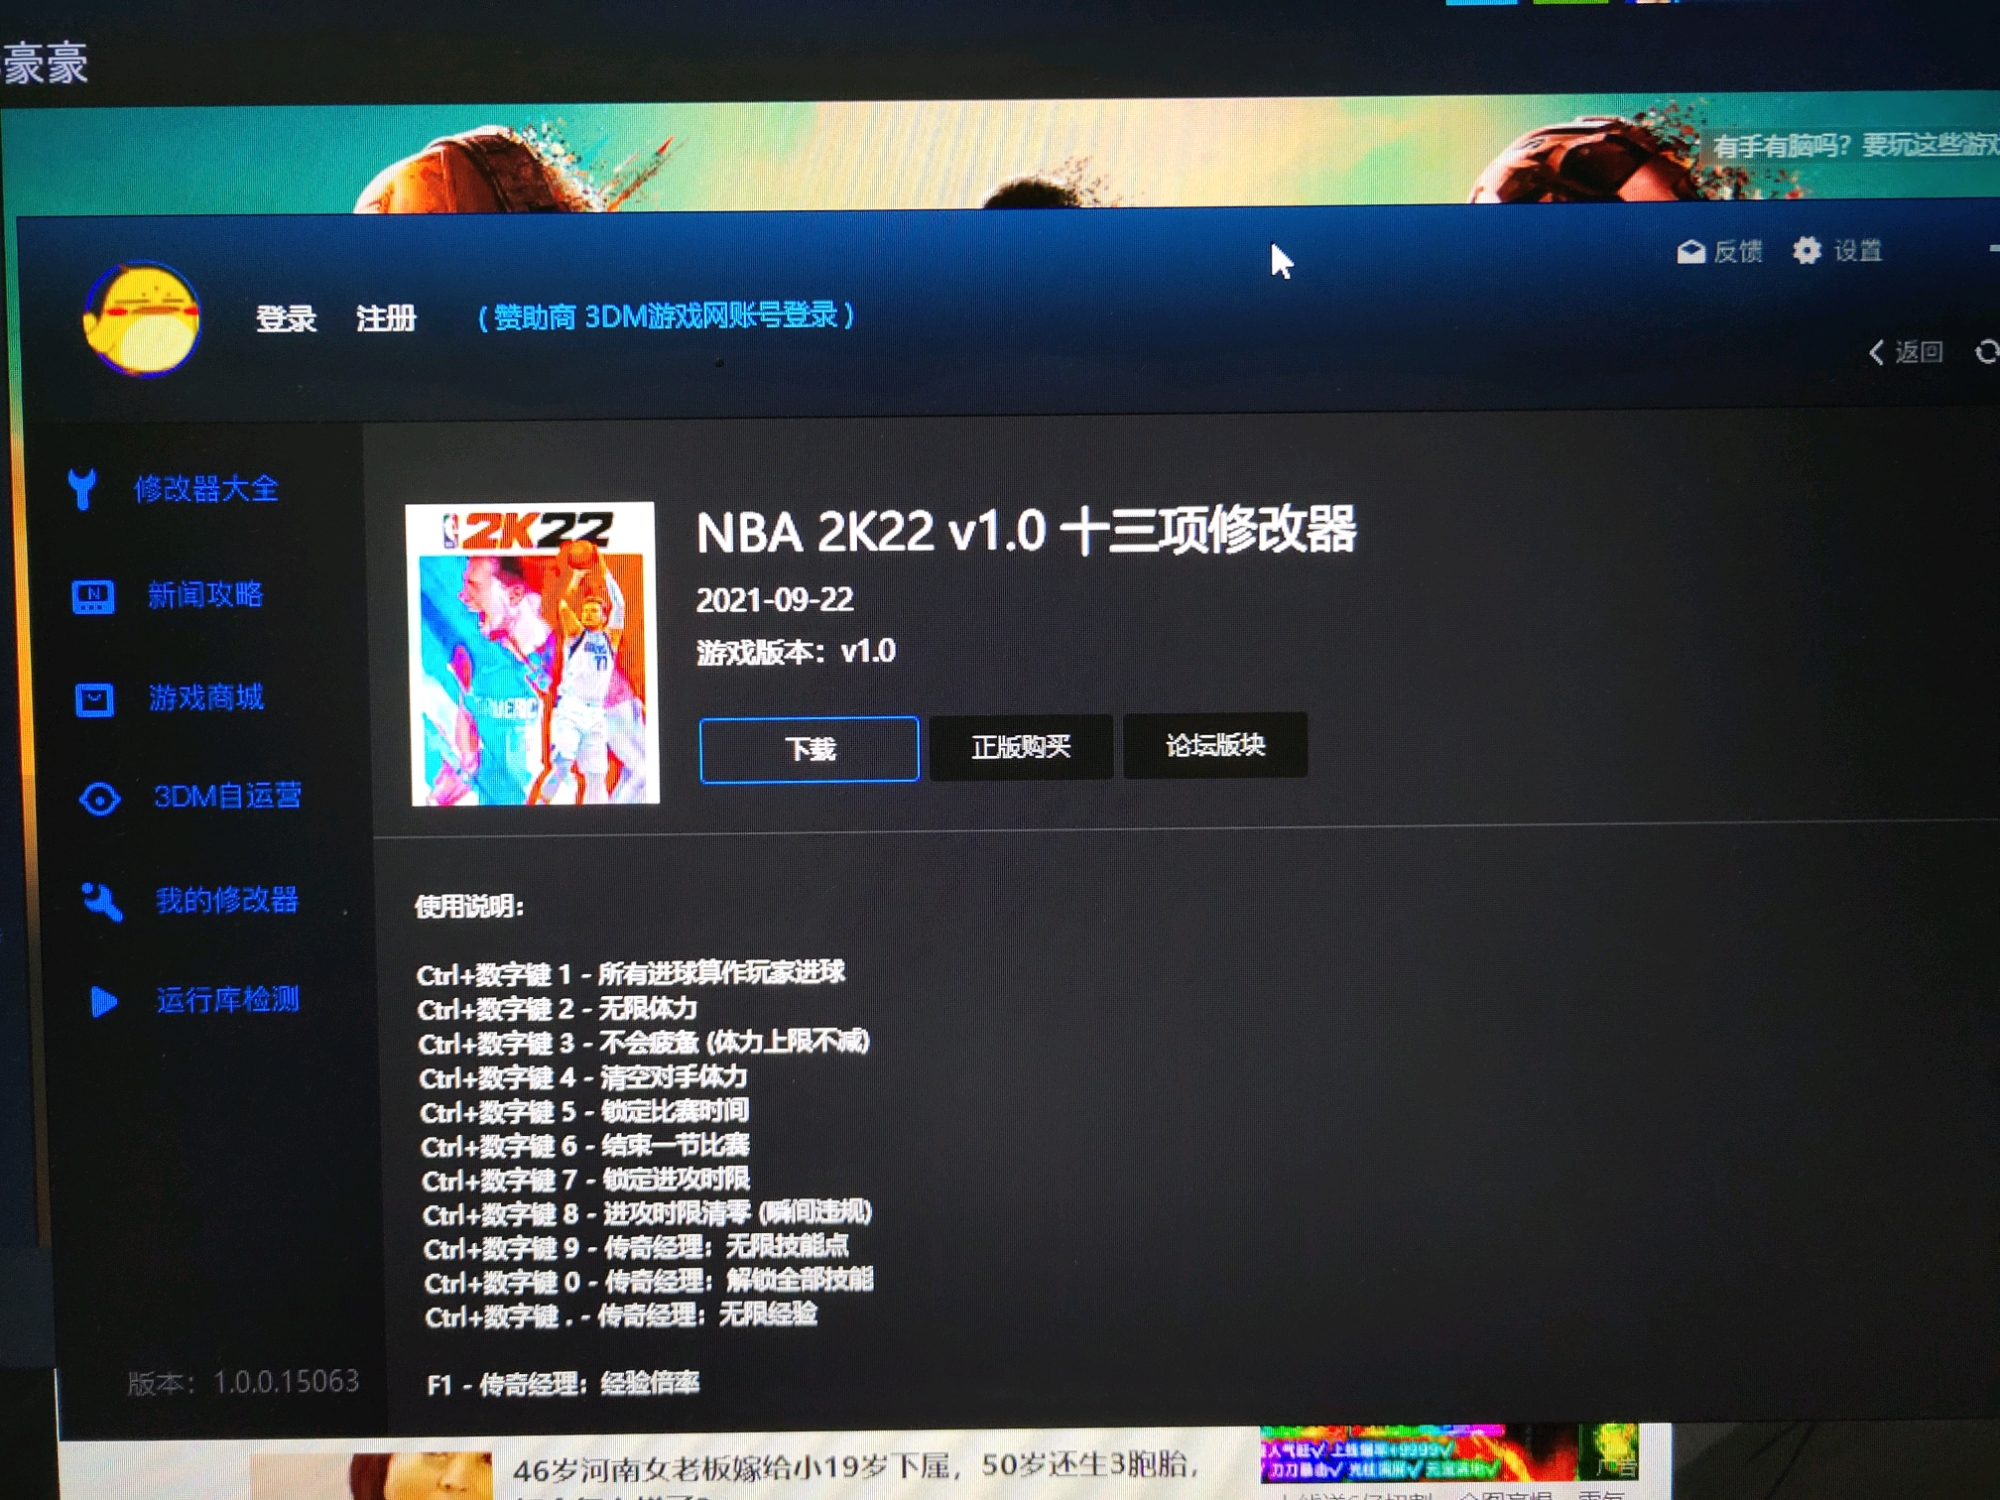
Task: Open the 注册 register link
Action: pyautogui.click(x=386, y=318)
